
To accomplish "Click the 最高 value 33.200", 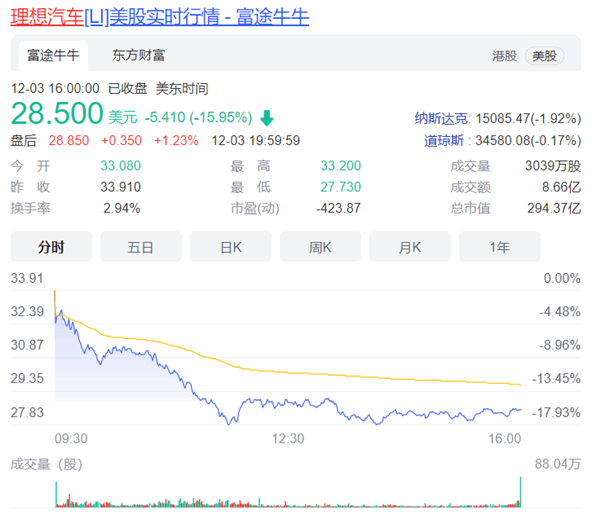I will pyautogui.click(x=341, y=166).
